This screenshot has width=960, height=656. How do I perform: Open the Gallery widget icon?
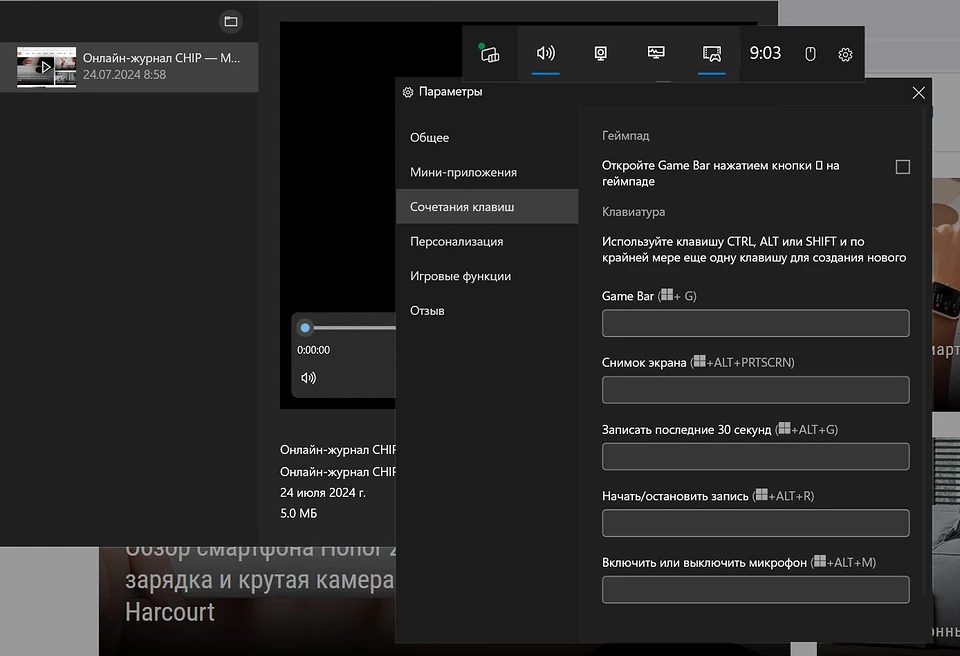(712, 54)
